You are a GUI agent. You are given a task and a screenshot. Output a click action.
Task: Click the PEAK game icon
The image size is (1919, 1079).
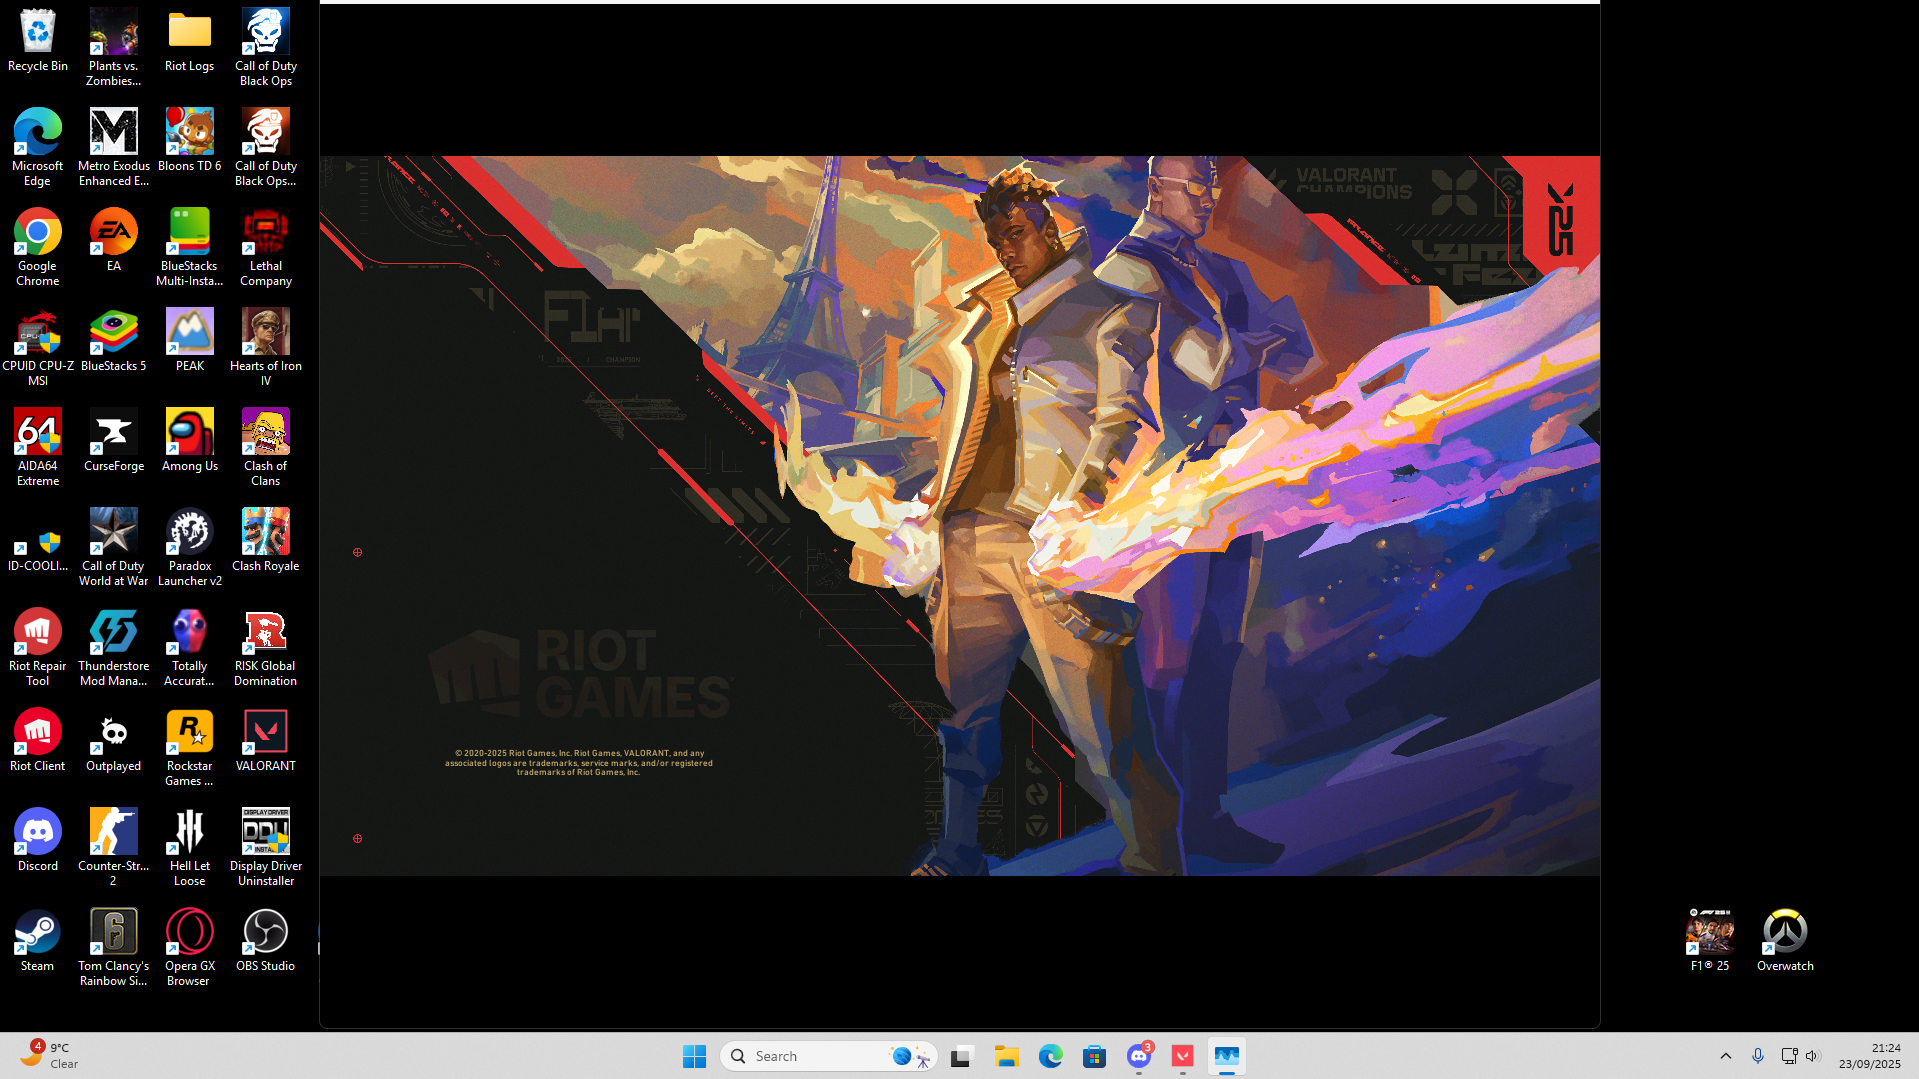[x=190, y=341]
